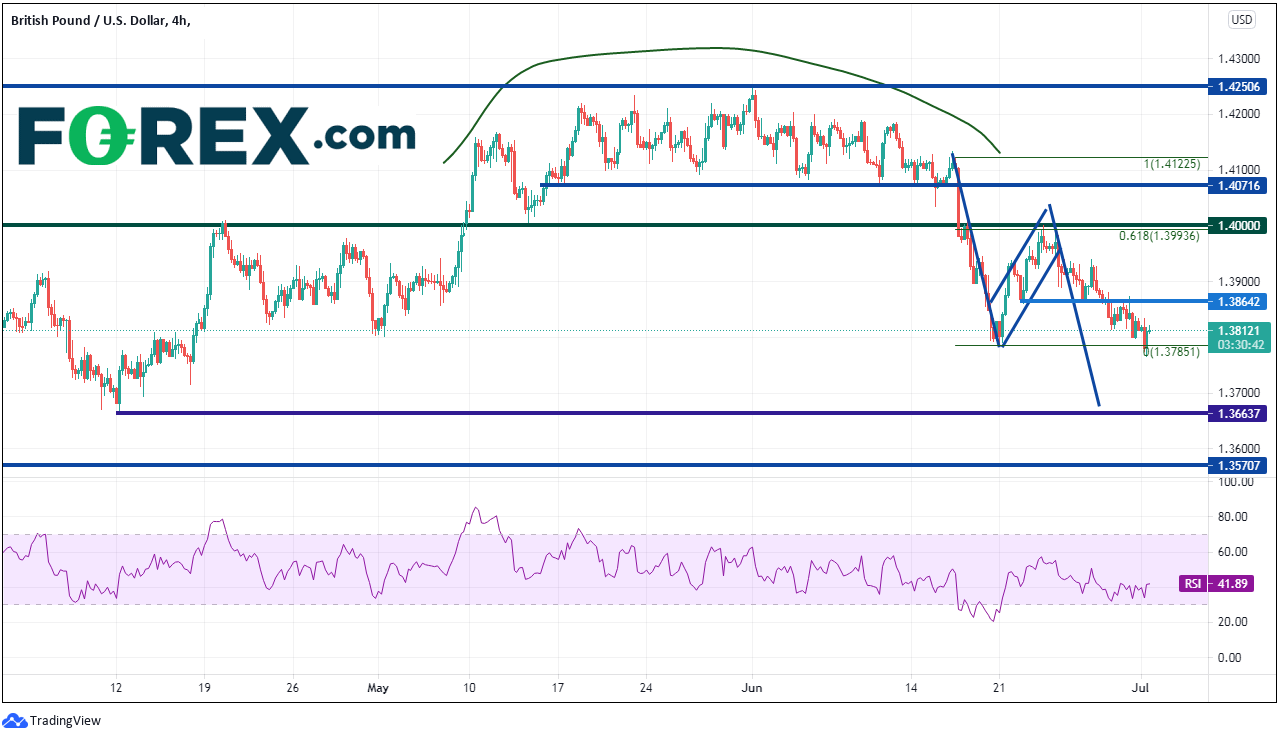Click the TradingView text link

65,720
